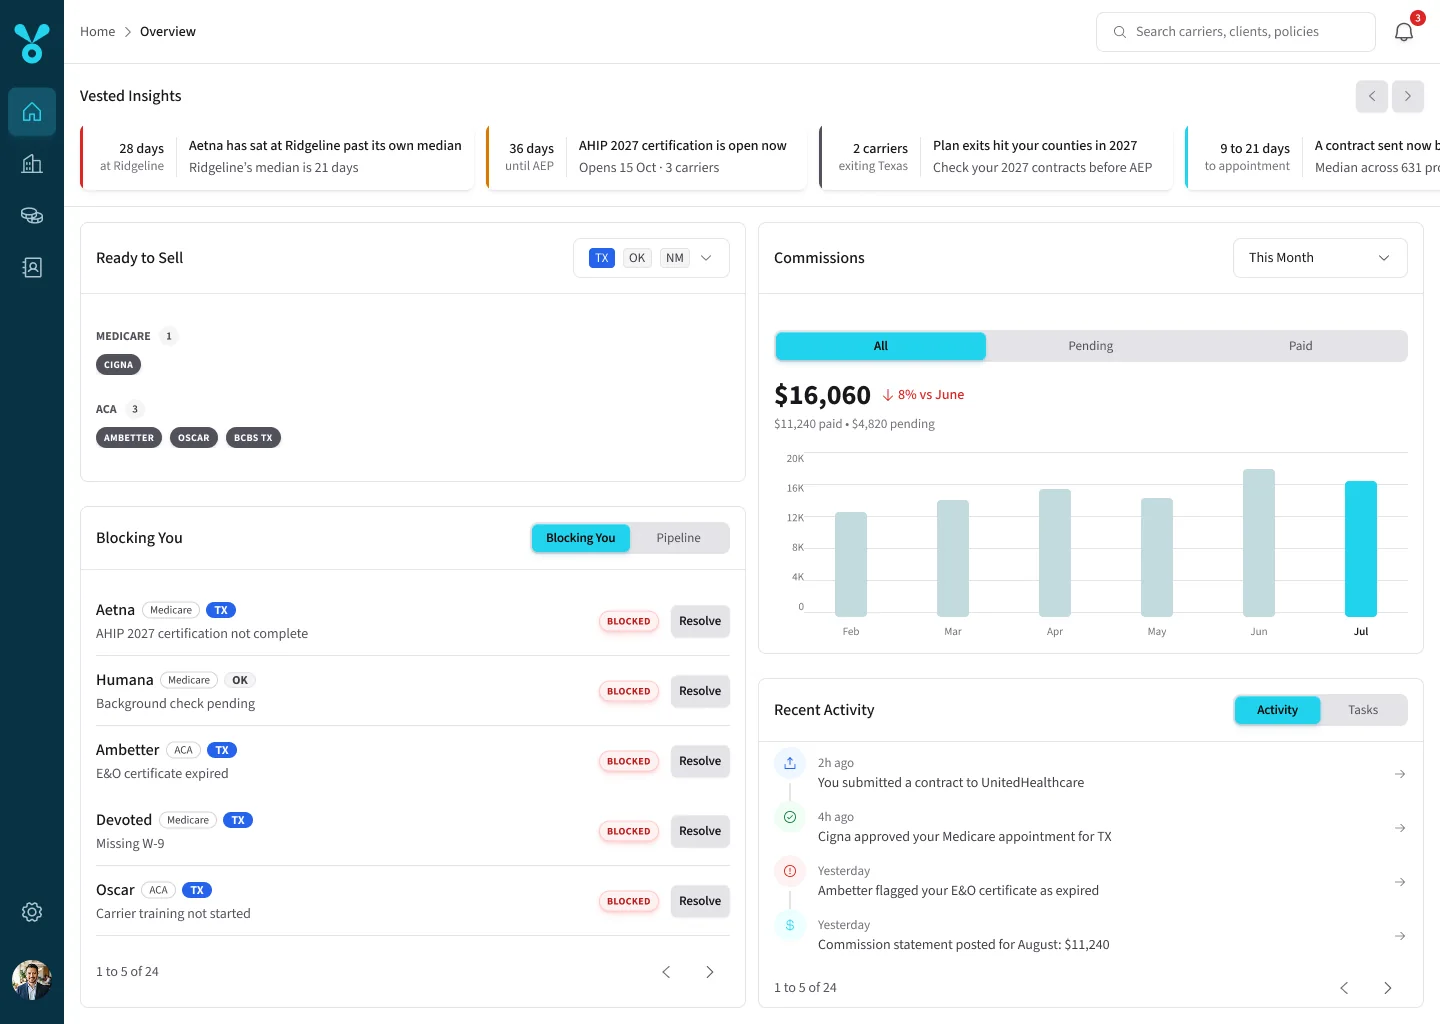Show All commissions tab

coord(881,346)
